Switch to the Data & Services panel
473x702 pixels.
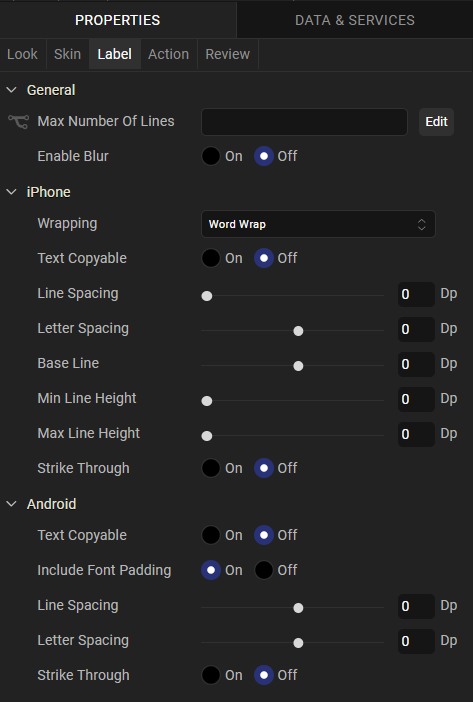tap(355, 20)
